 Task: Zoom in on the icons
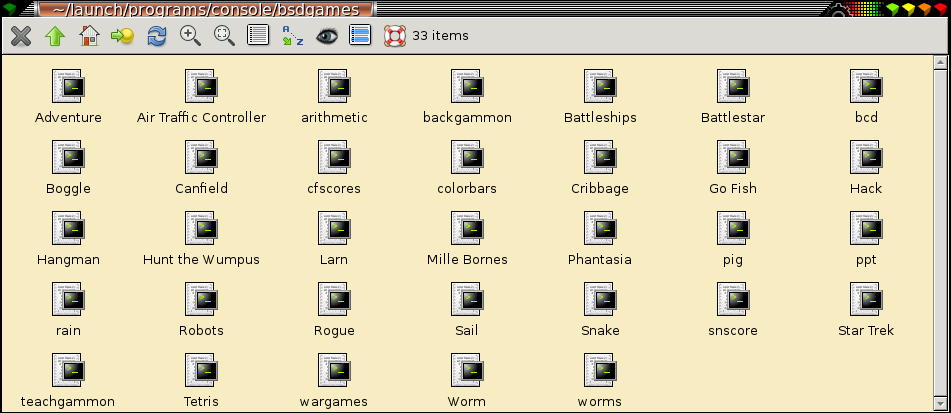(190, 36)
